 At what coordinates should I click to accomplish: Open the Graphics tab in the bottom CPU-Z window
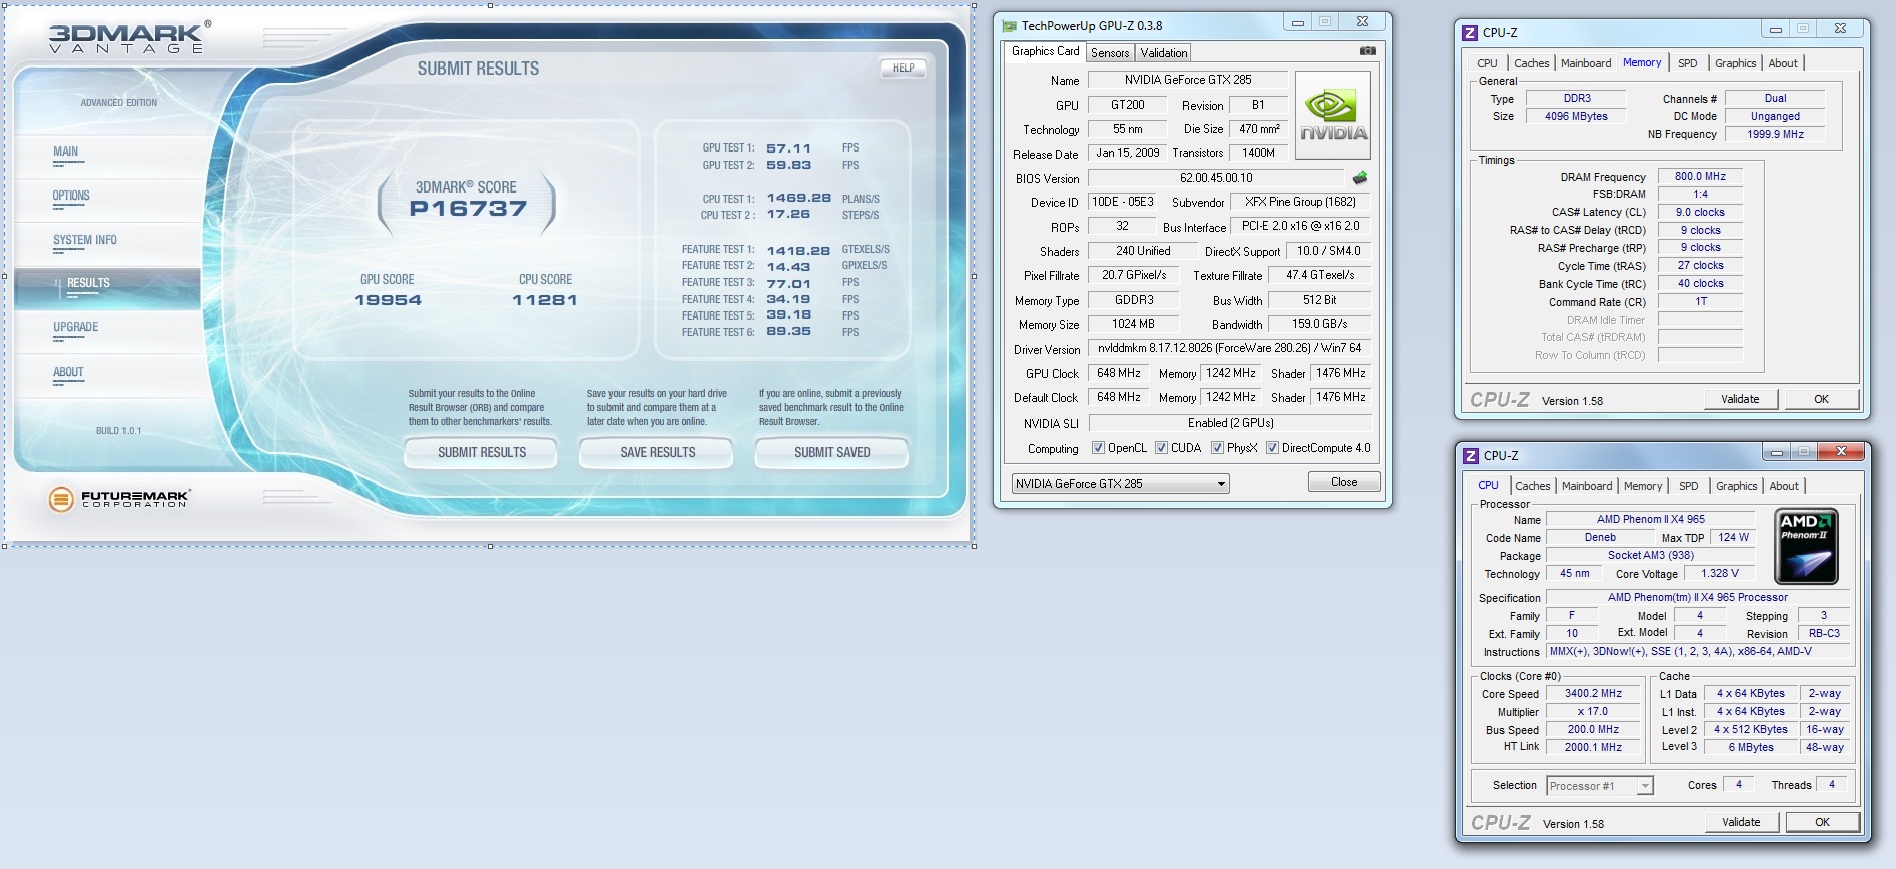tap(1736, 486)
